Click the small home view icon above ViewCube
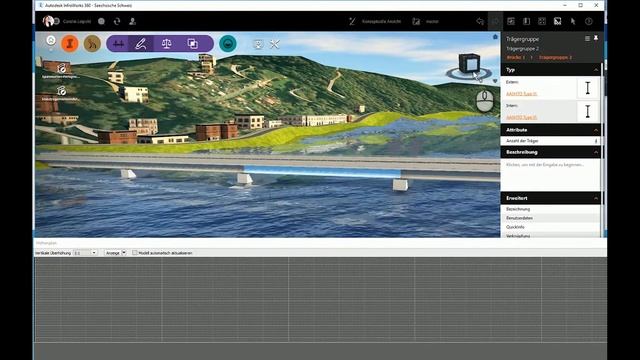Image resolution: width=640 pixels, height=360 pixels. (x=495, y=37)
